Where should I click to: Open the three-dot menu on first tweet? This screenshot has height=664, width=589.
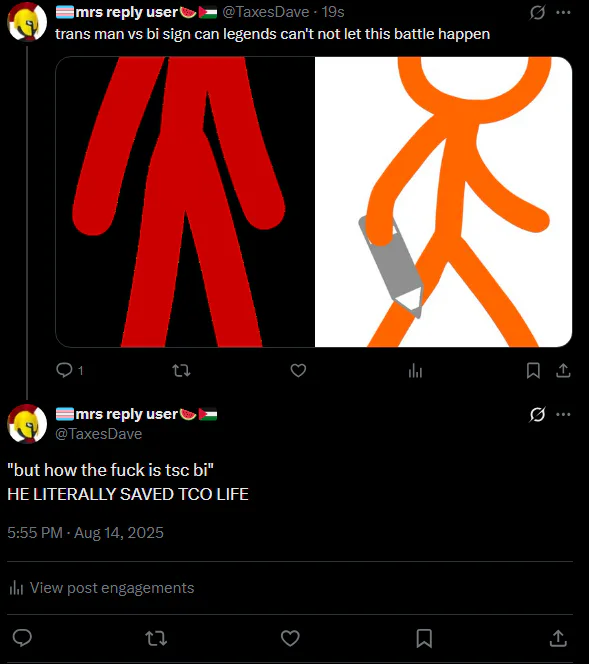[563, 12]
